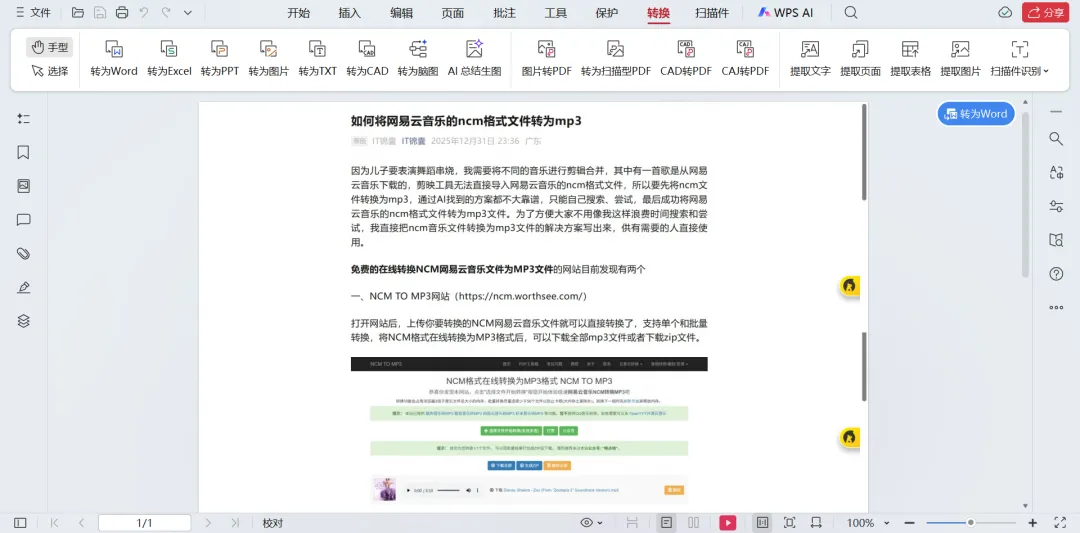This screenshot has height=533, width=1080.
Task: Click the settings sliders icon in right sidebar
Action: (1056, 206)
